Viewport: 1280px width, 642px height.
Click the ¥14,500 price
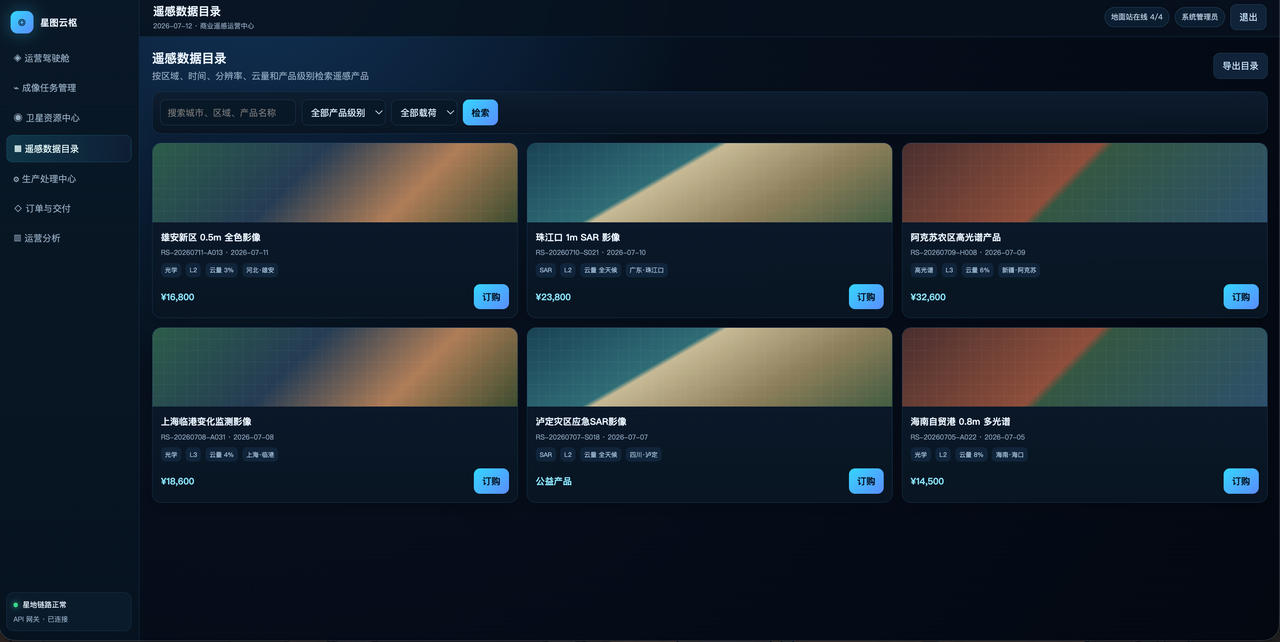(x=928, y=481)
